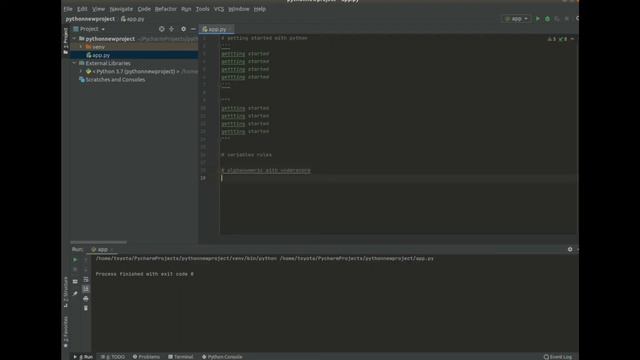Click the Stop icon in Run panel
The height and width of the screenshot is (360, 640).
coord(75,269)
